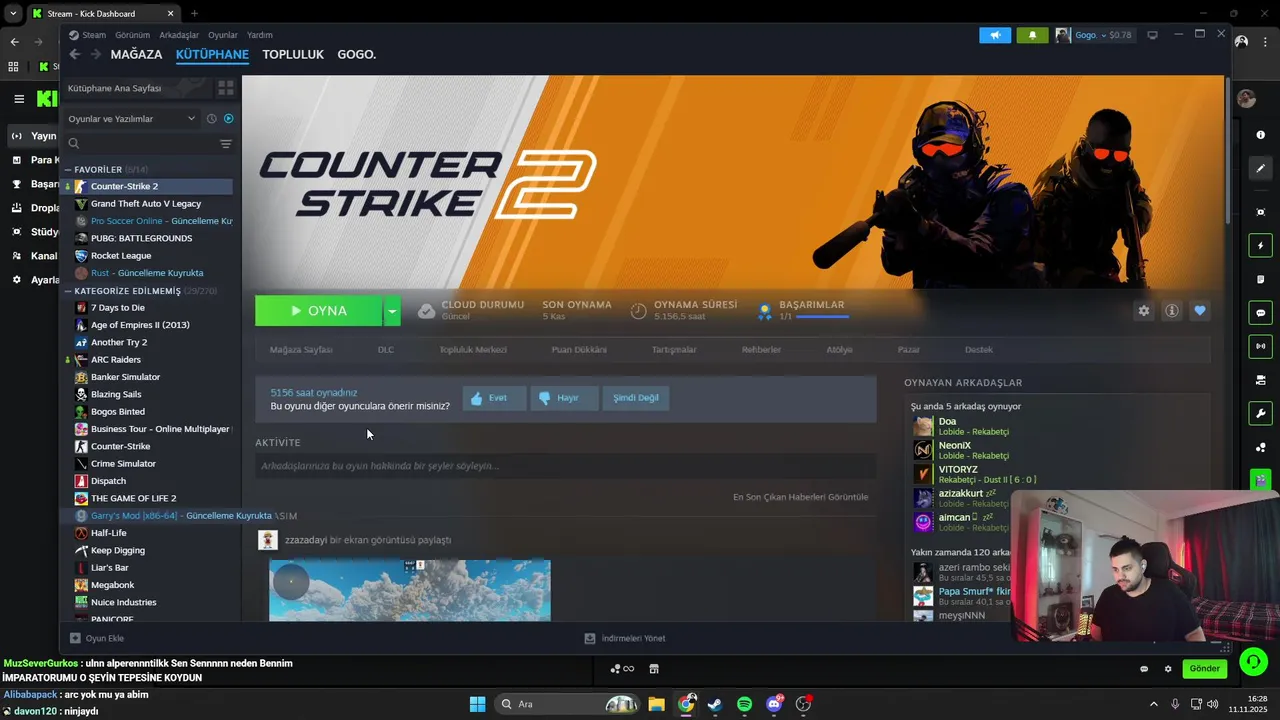Click the activity comment input field

[x=565, y=466]
